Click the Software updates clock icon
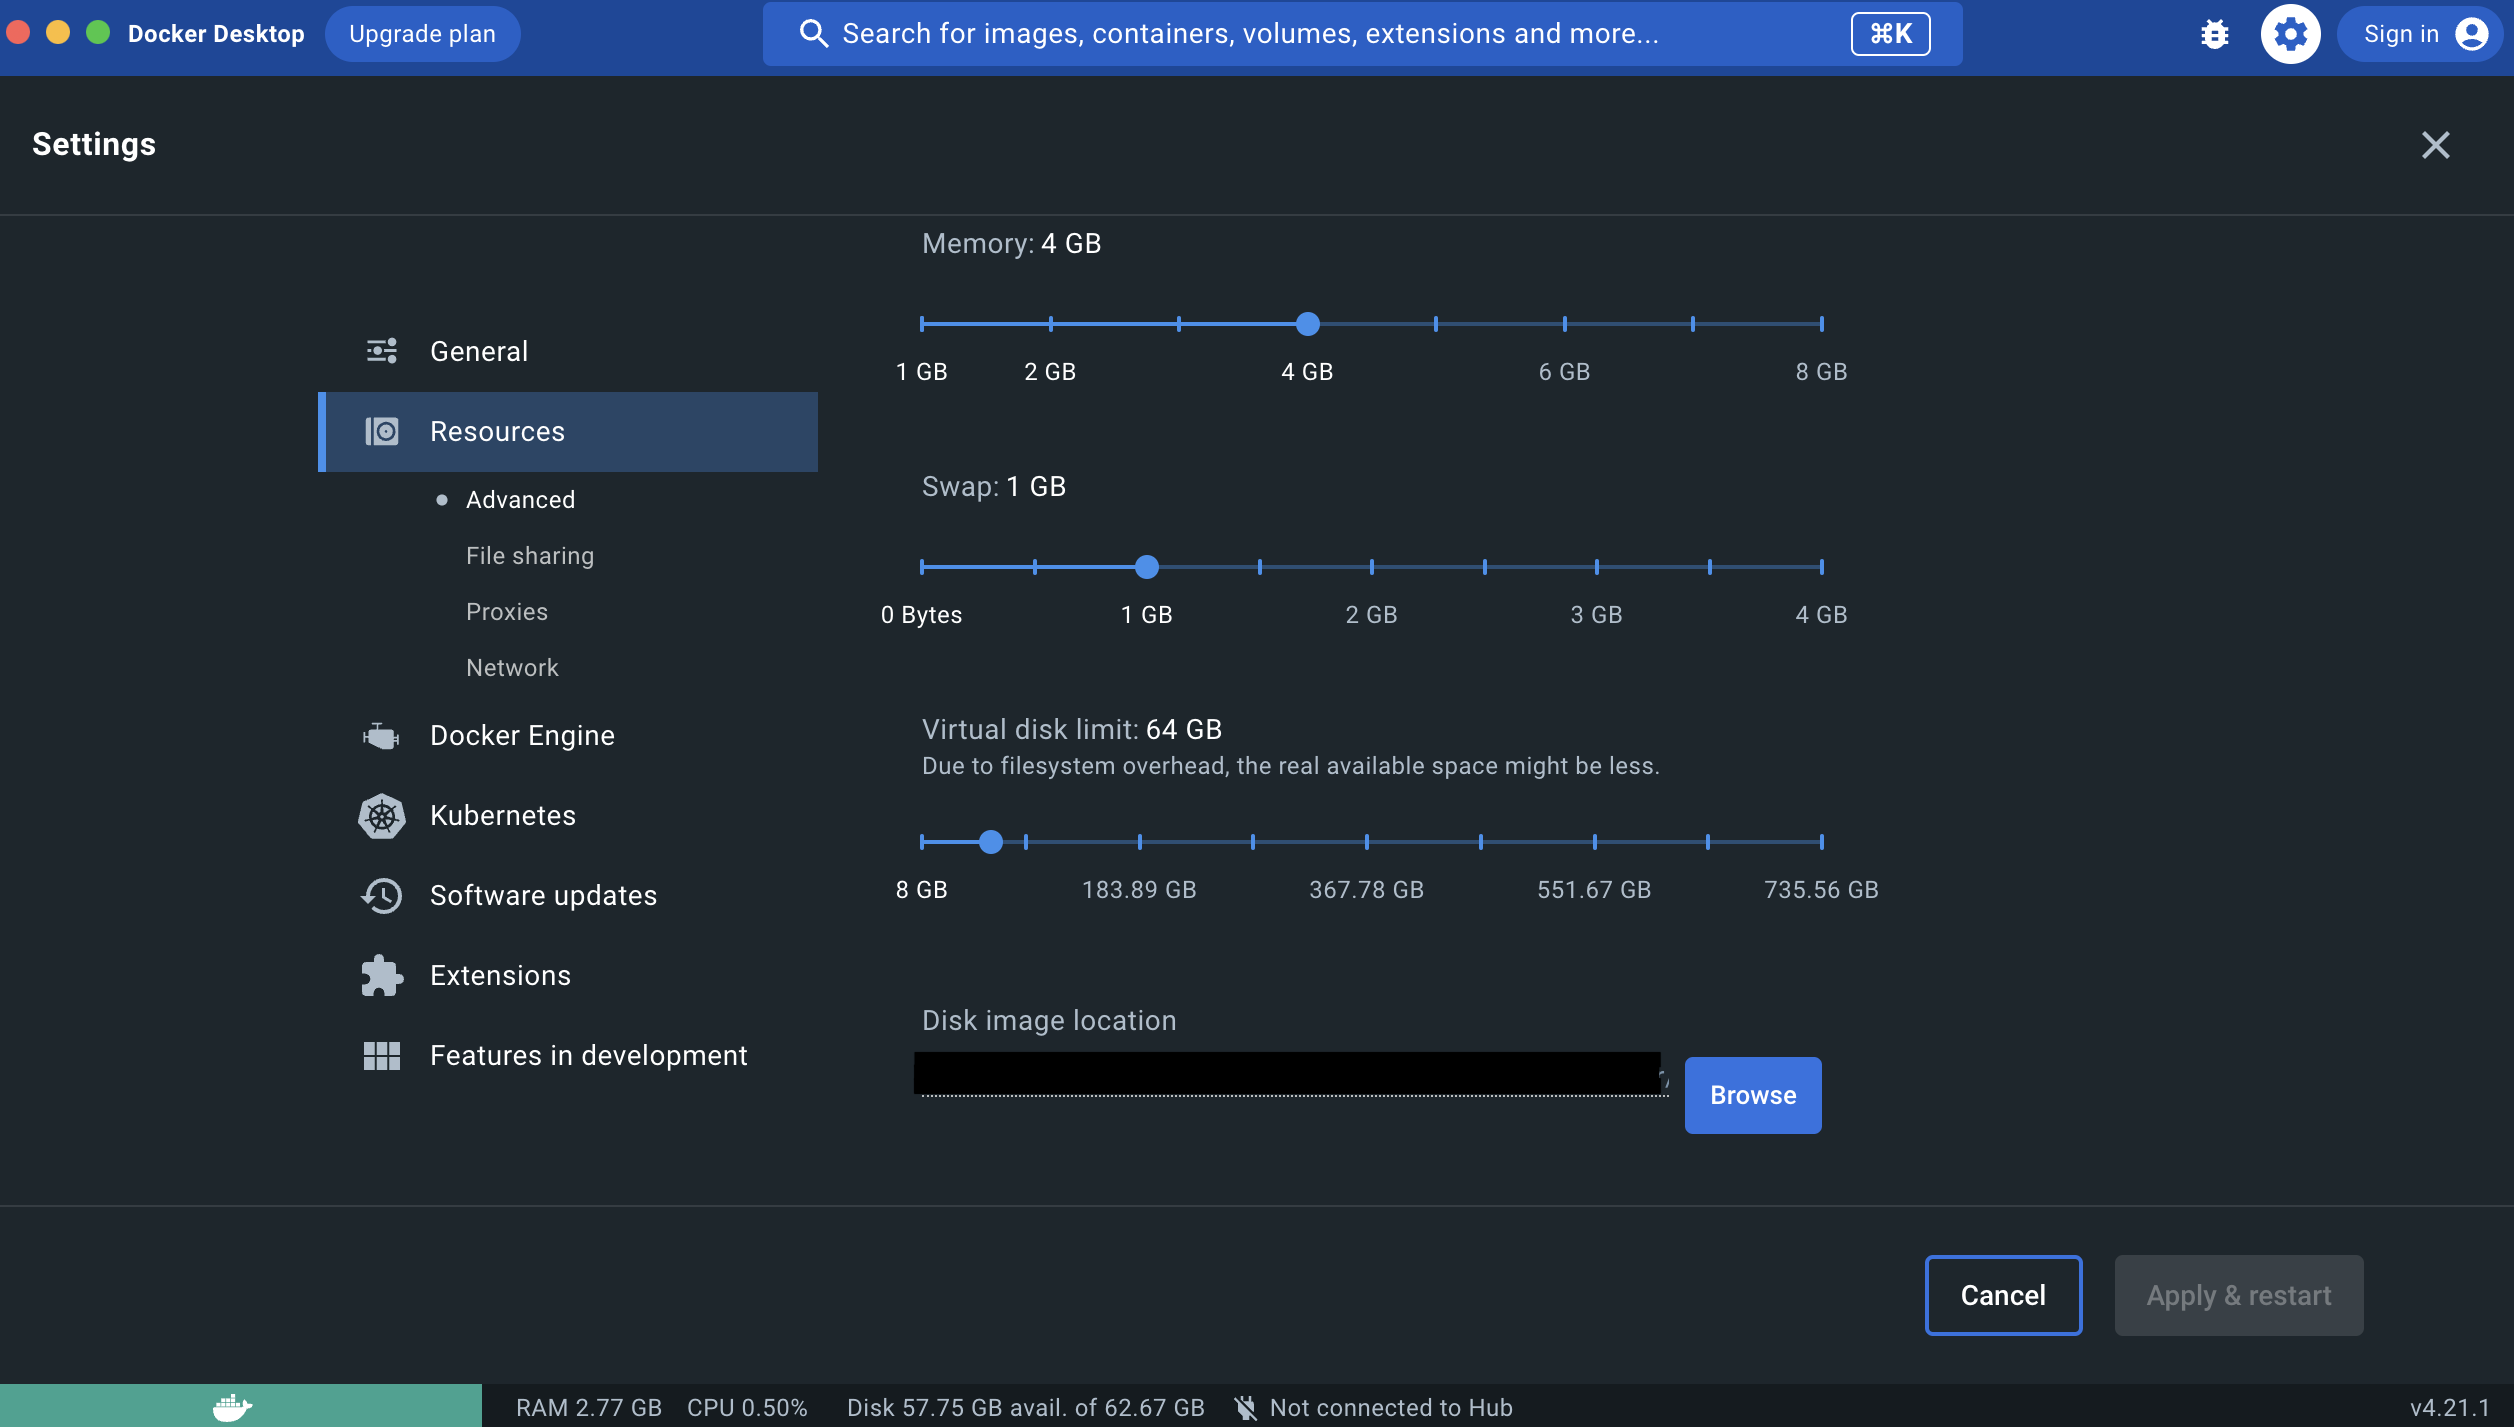 tap(381, 896)
